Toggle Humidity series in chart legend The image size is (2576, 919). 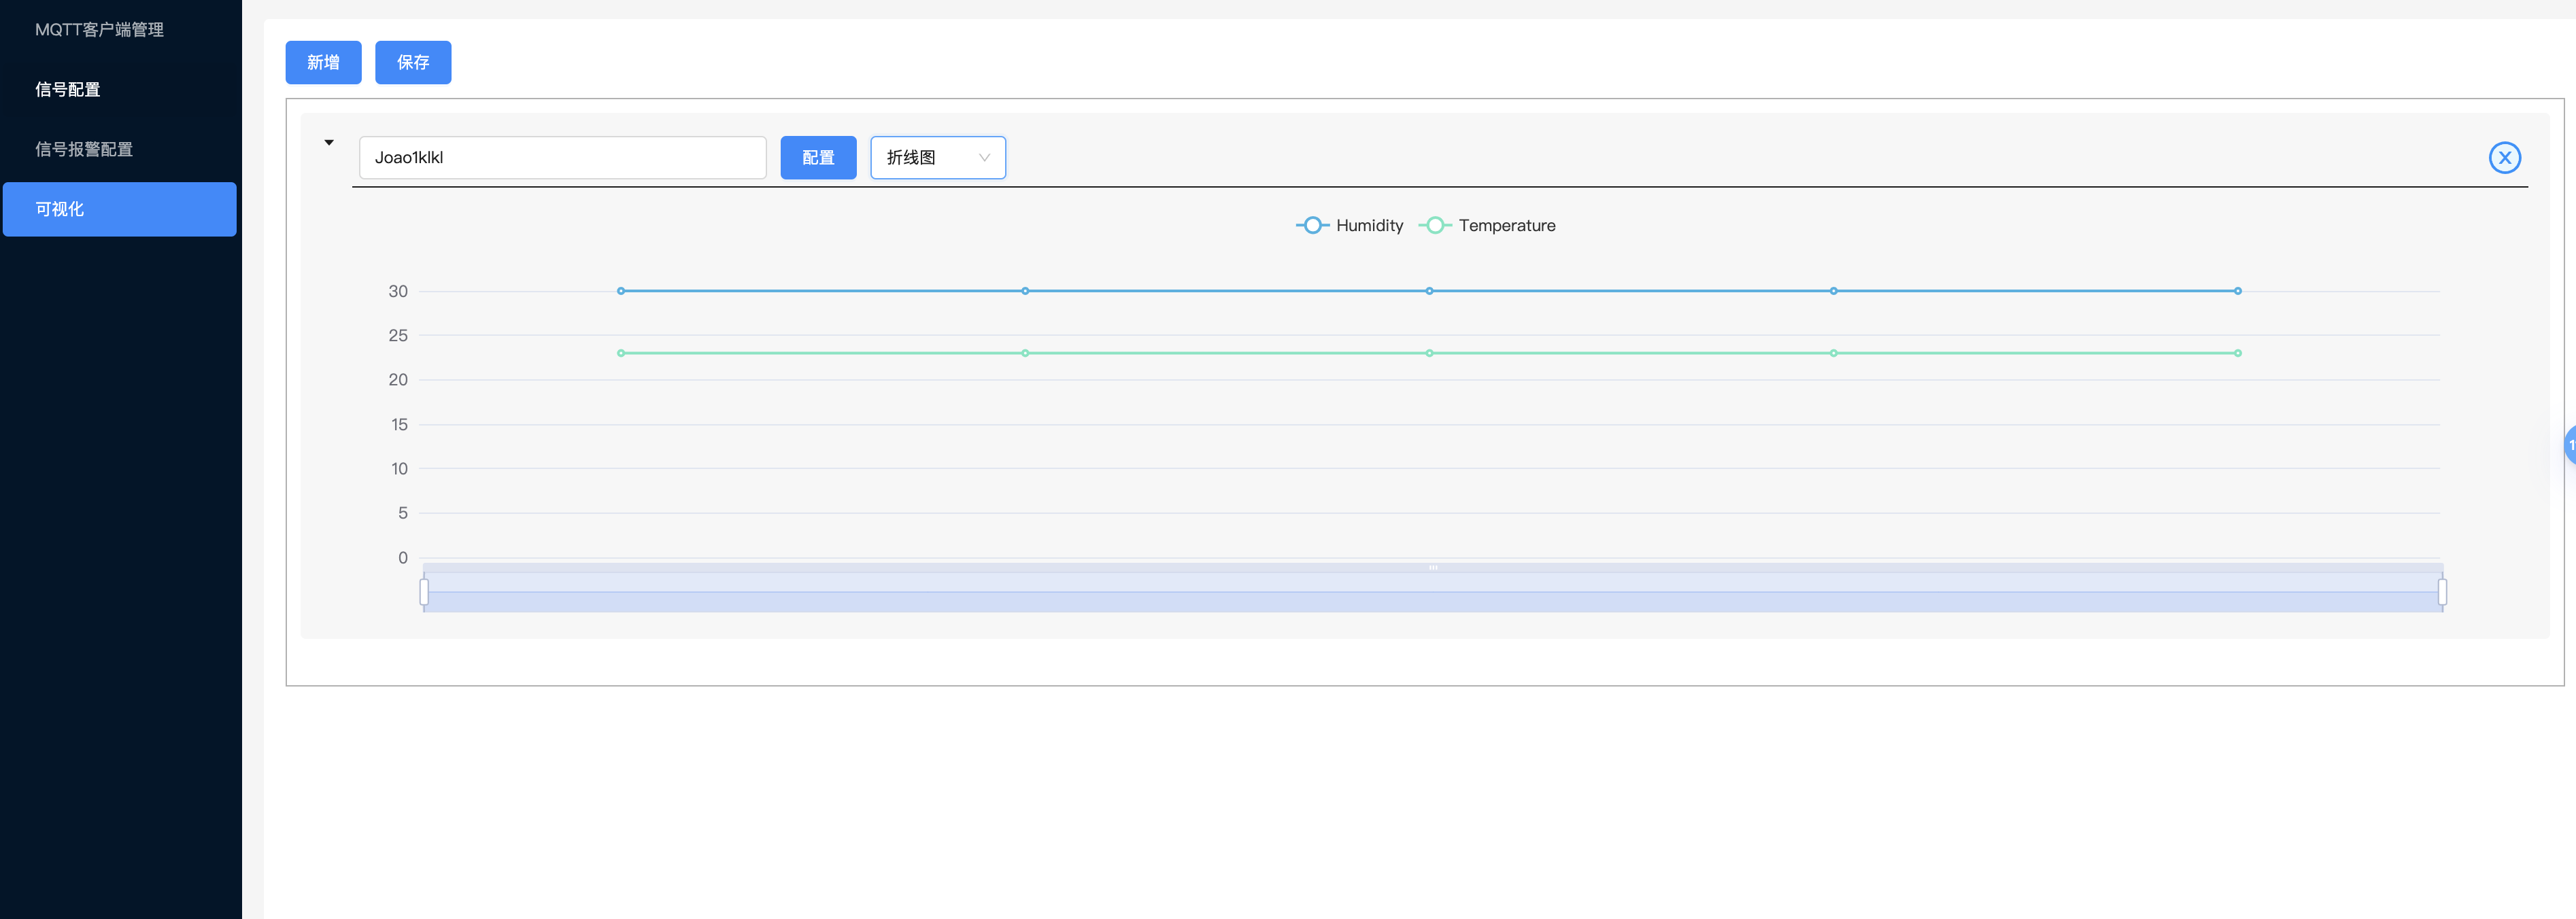(x=1349, y=225)
